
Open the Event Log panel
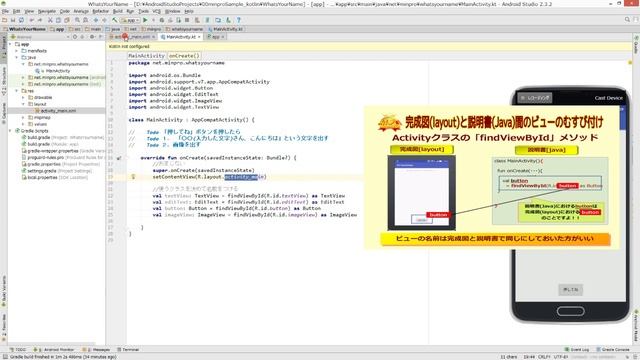coord(577,349)
